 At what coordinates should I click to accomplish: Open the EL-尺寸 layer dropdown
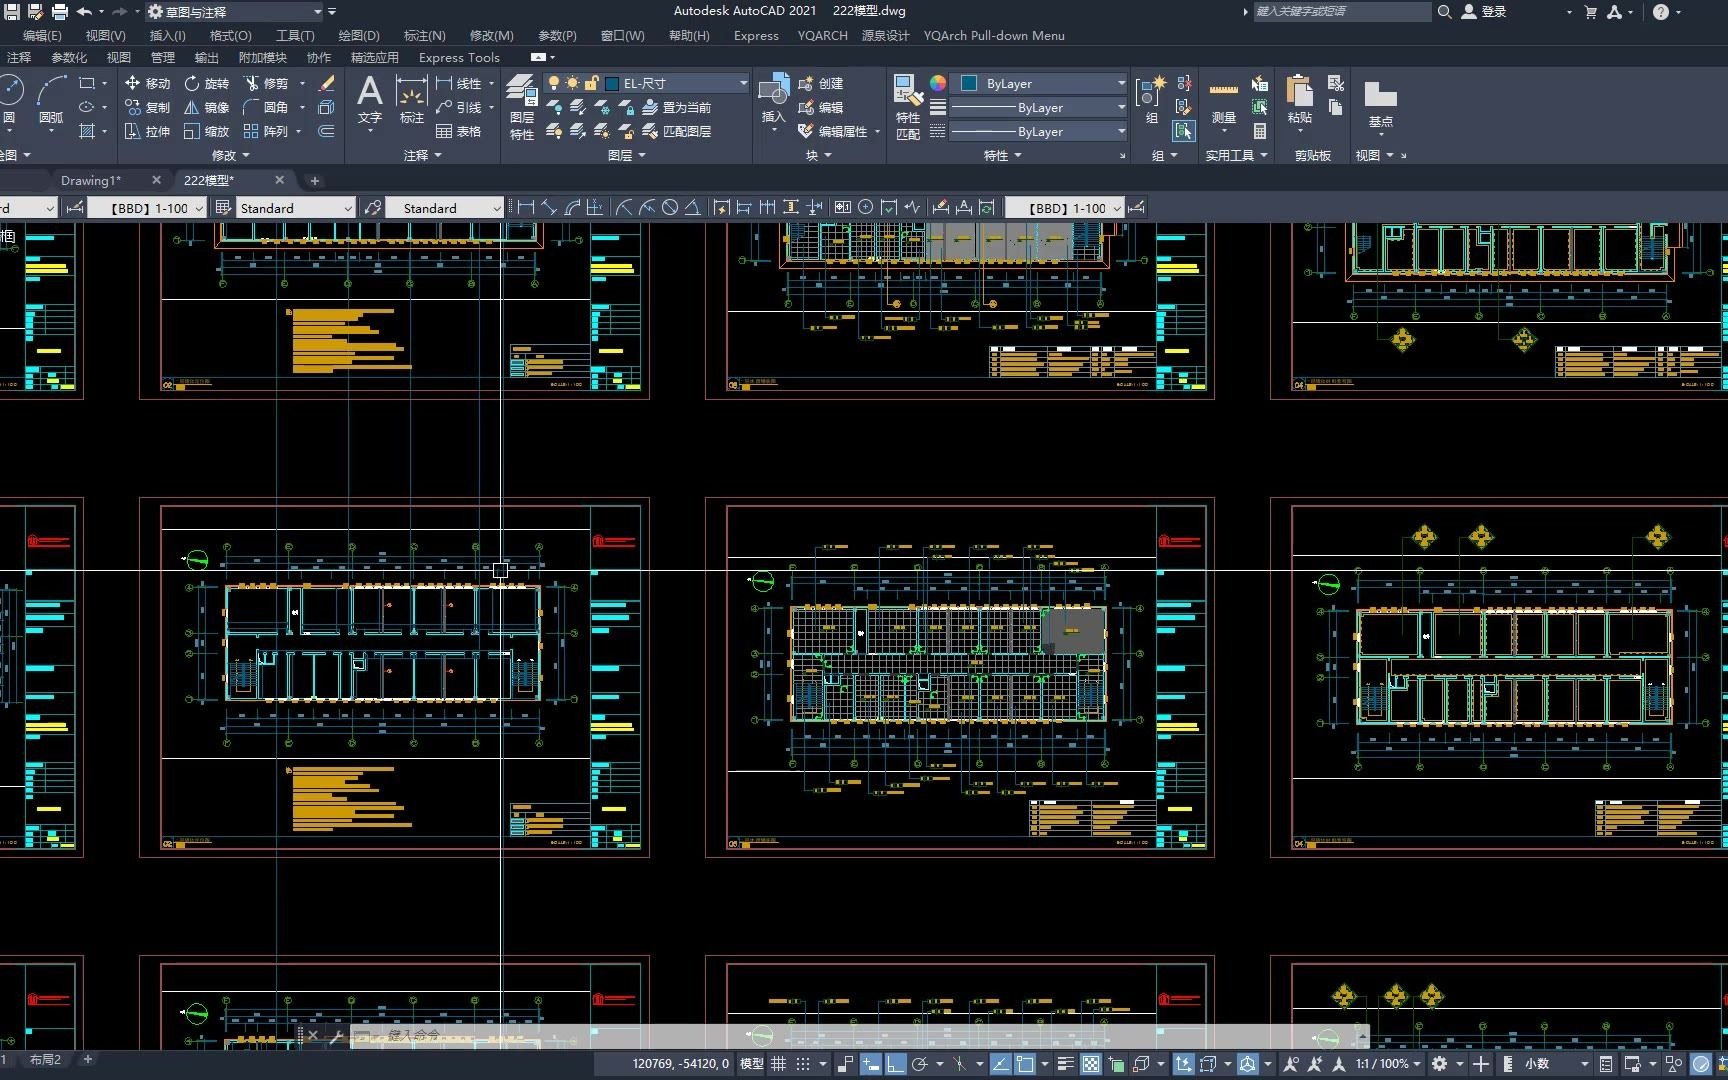[743, 83]
